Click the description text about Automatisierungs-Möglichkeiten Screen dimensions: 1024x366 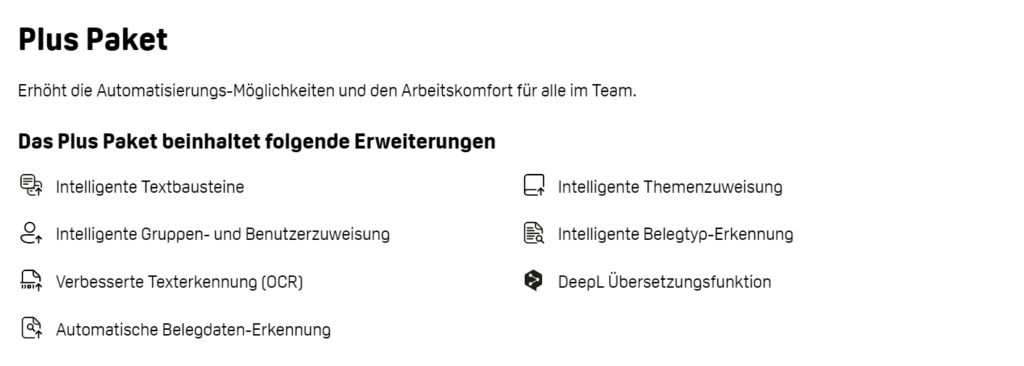coord(327,91)
